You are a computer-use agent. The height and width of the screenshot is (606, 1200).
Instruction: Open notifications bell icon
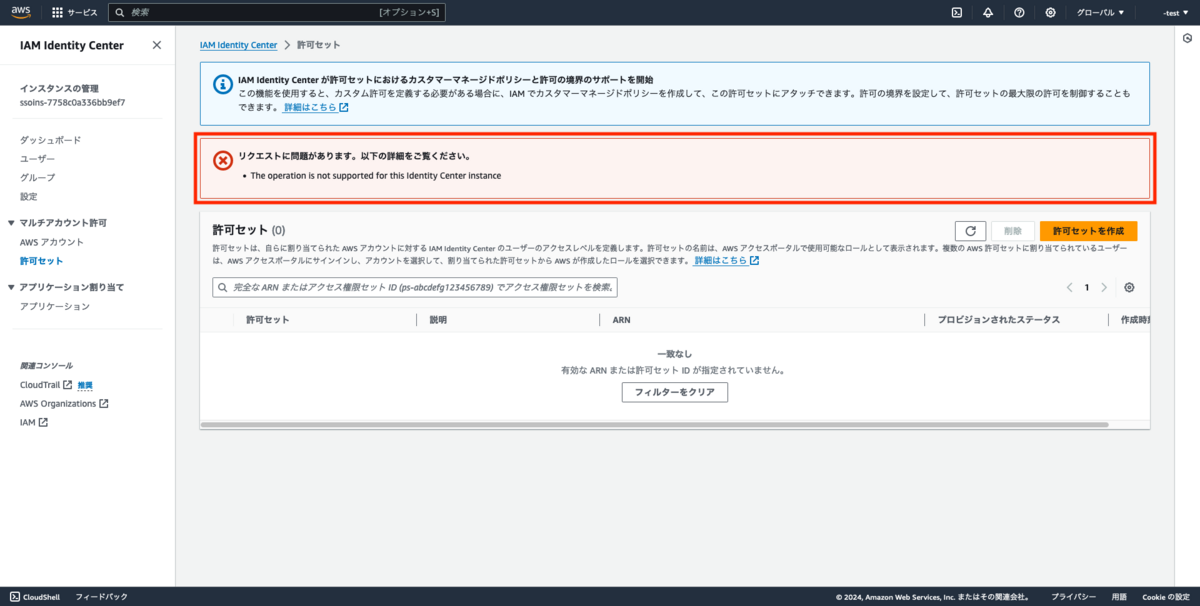click(988, 13)
